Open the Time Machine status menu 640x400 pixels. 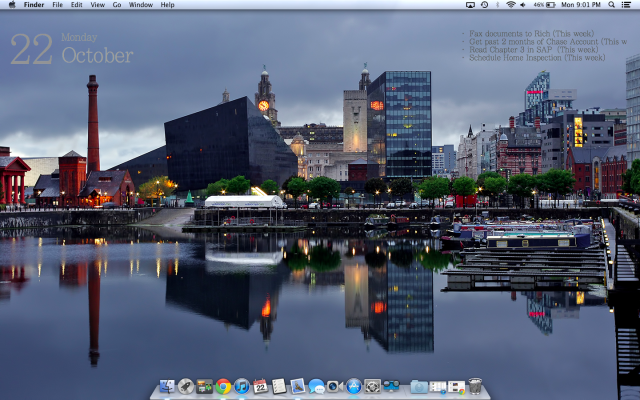(484, 5)
